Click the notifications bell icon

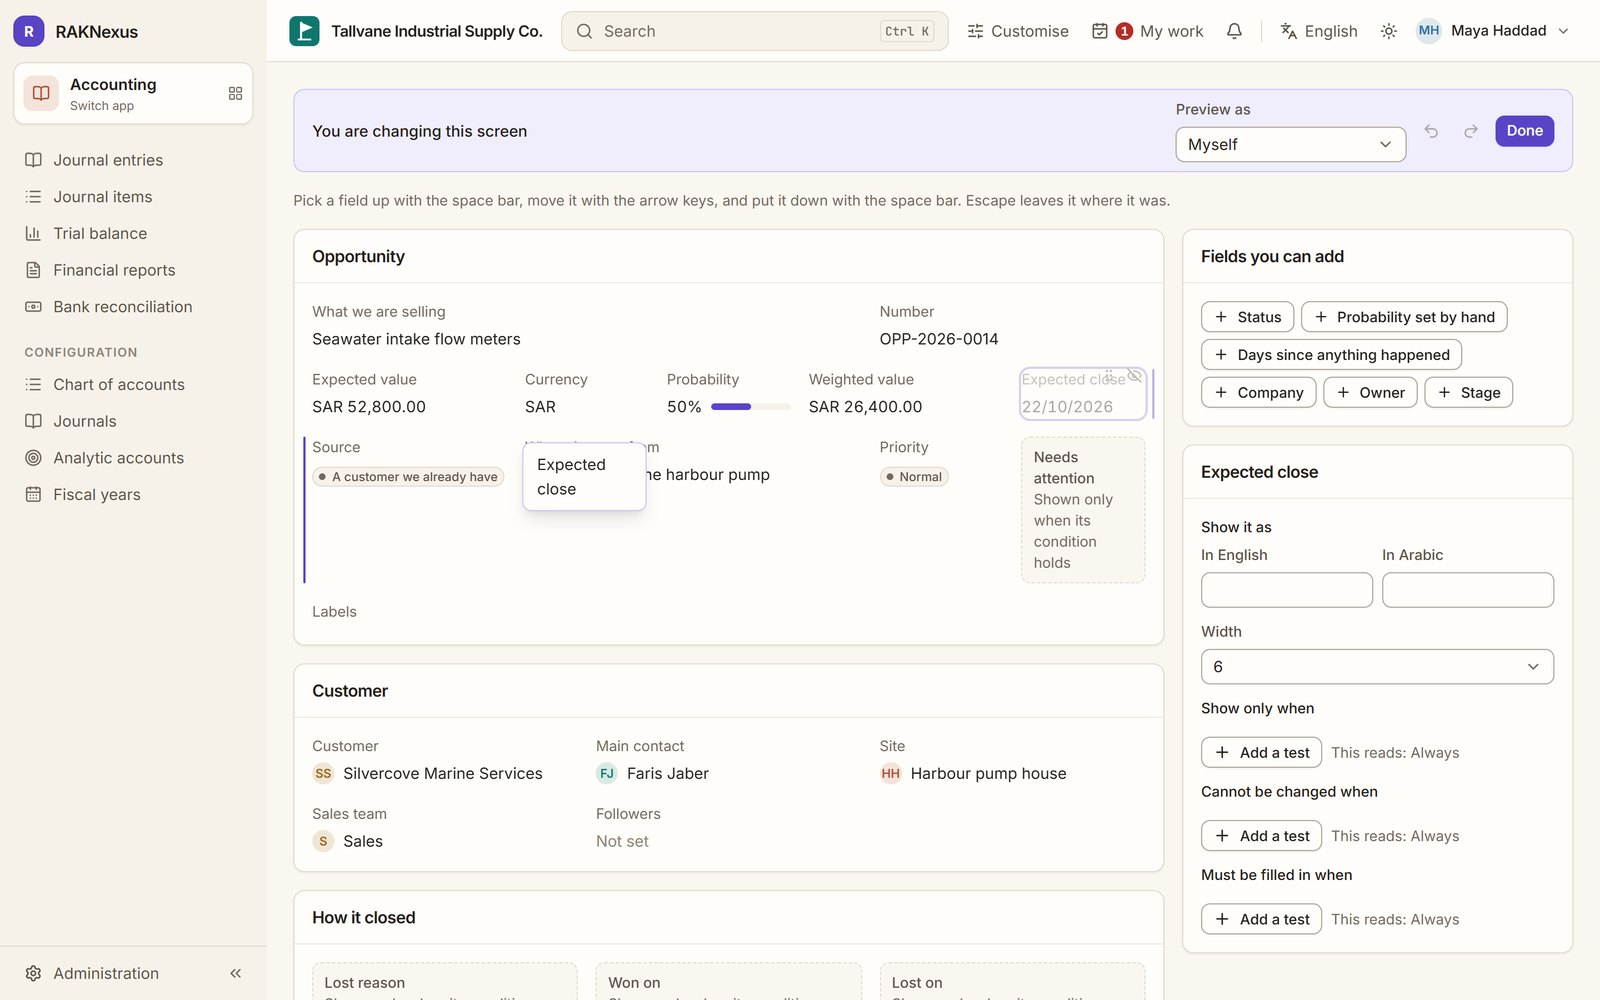(x=1234, y=31)
